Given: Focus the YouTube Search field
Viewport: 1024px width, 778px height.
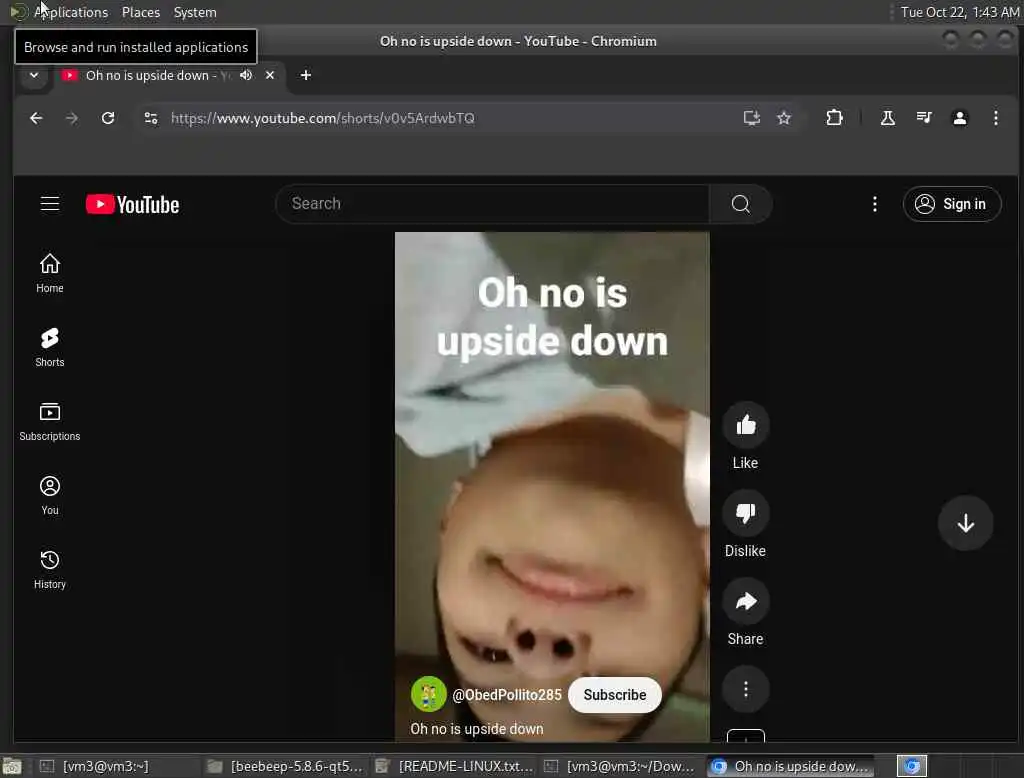Looking at the screenshot, I should tap(492, 204).
